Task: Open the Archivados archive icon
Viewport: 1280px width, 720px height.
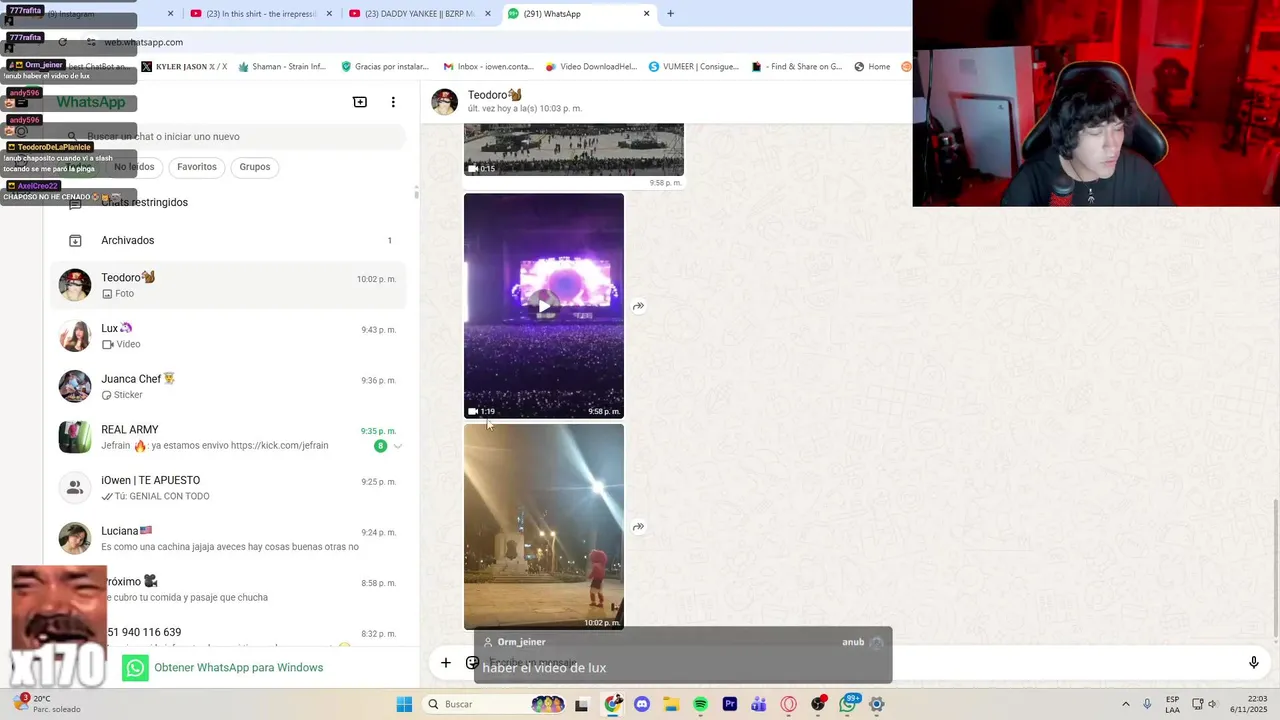Action: pyautogui.click(x=75, y=240)
